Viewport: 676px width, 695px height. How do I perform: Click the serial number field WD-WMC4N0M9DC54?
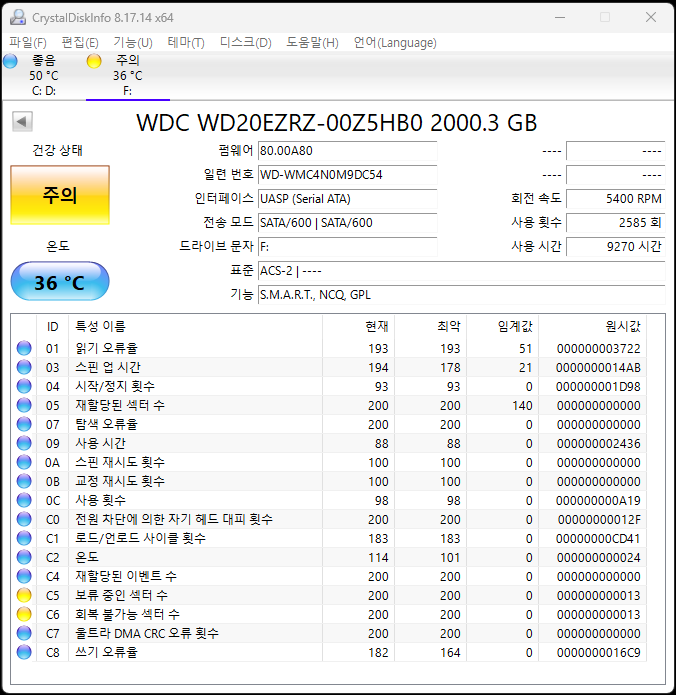click(x=348, y=175)
